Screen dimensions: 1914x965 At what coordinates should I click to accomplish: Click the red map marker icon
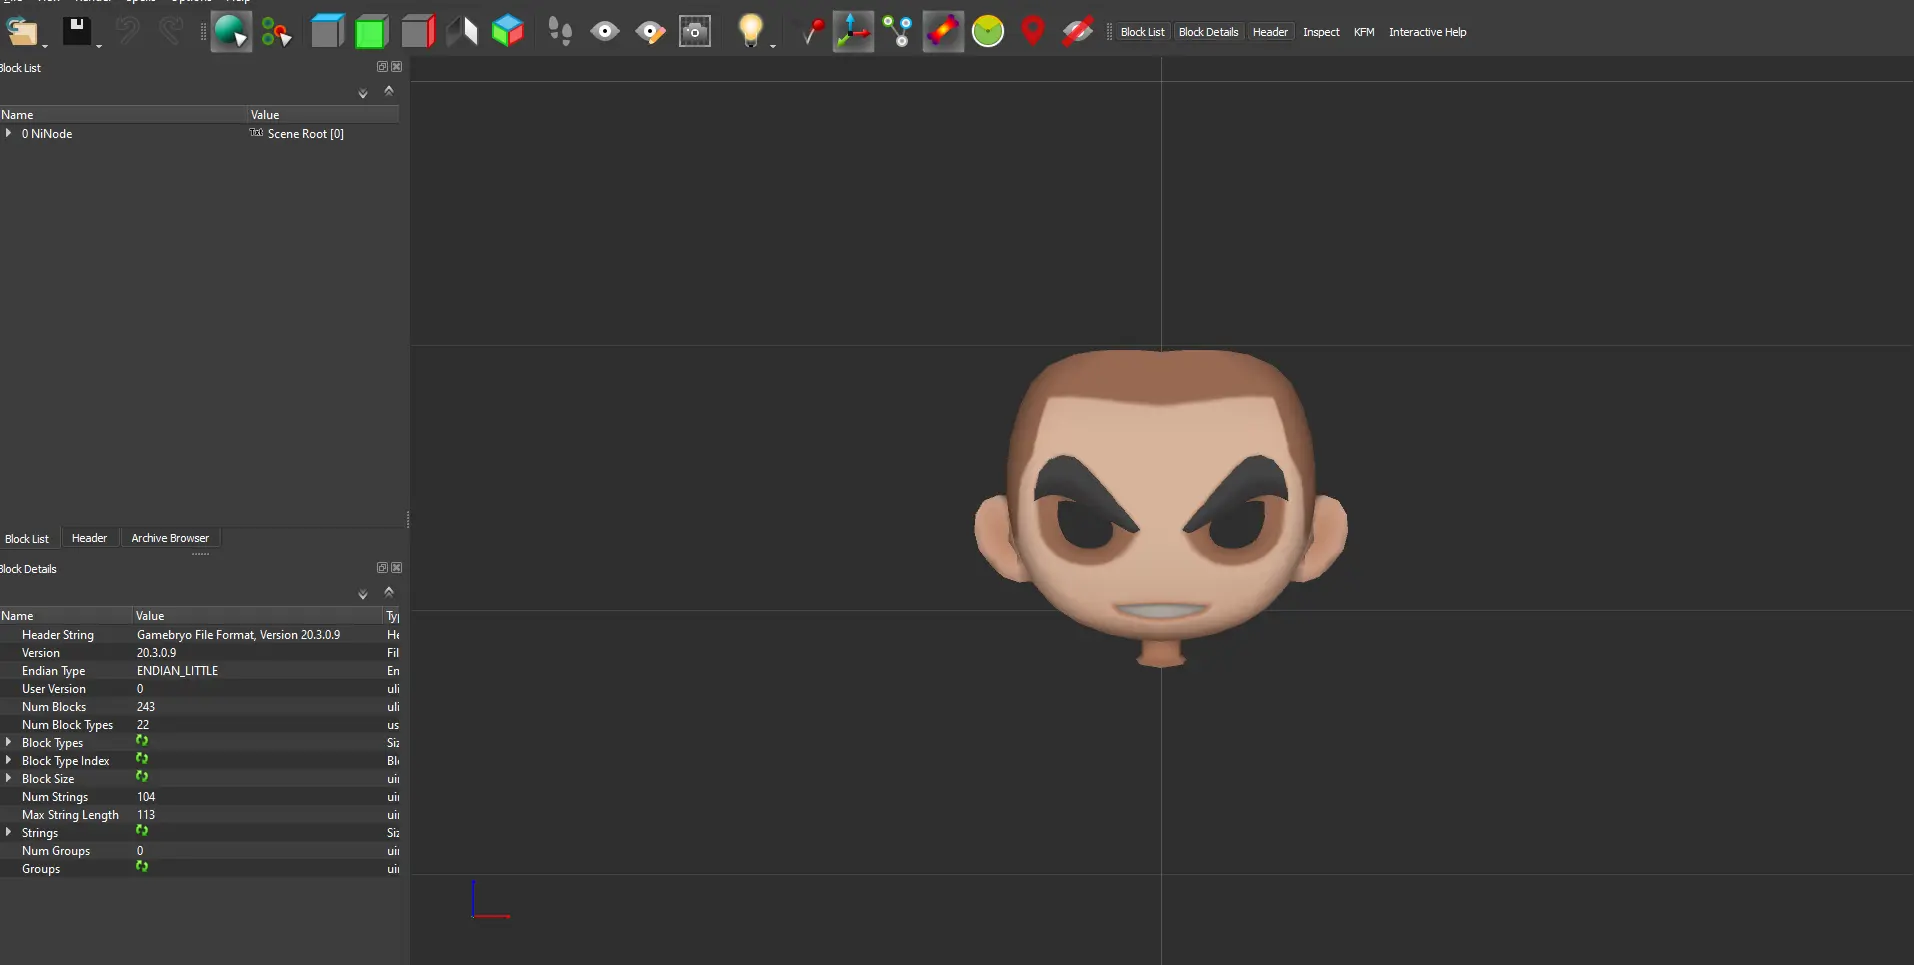(x=1033, y=32)
